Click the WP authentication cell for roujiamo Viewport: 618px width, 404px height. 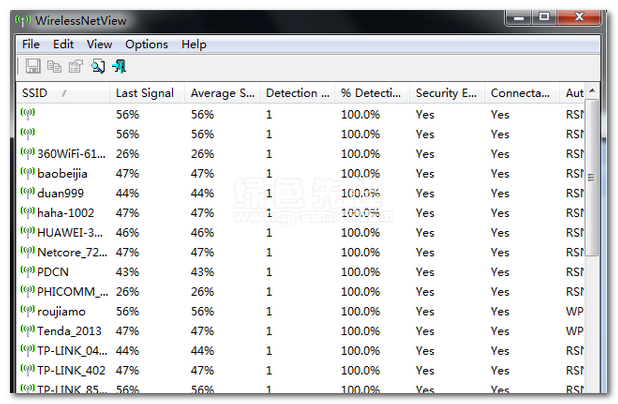[575, 311]
